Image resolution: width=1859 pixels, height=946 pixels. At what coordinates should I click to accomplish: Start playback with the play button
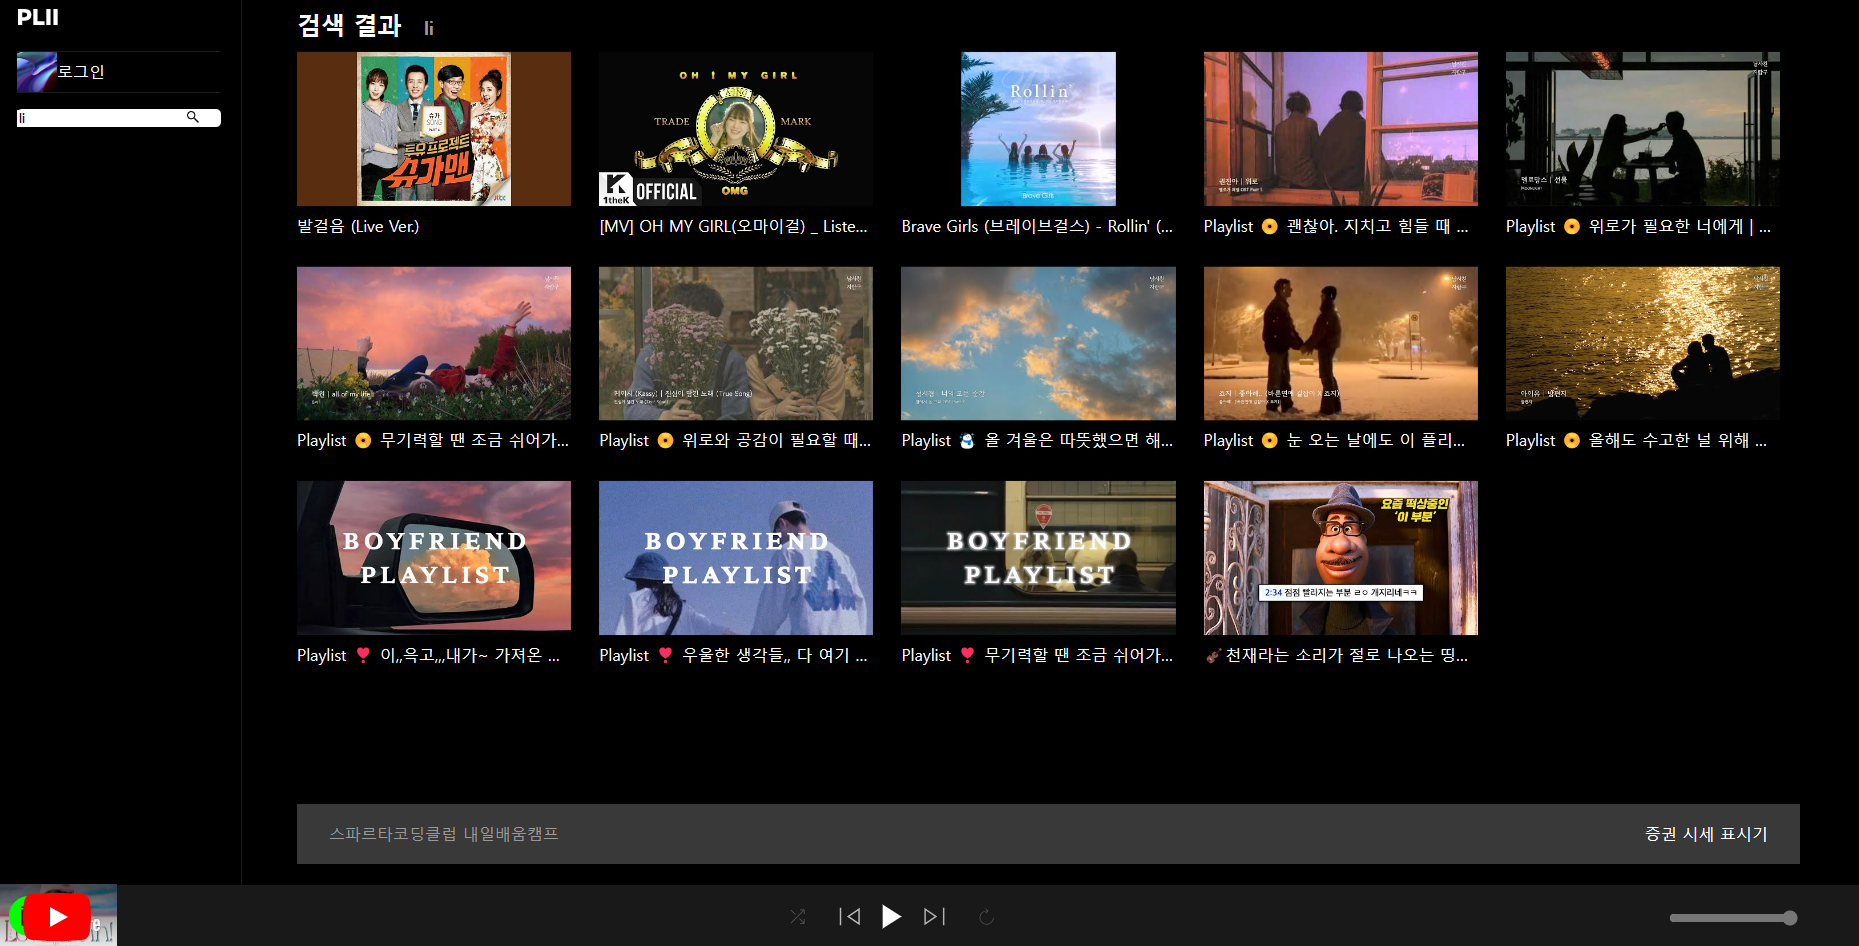[891, 917]
